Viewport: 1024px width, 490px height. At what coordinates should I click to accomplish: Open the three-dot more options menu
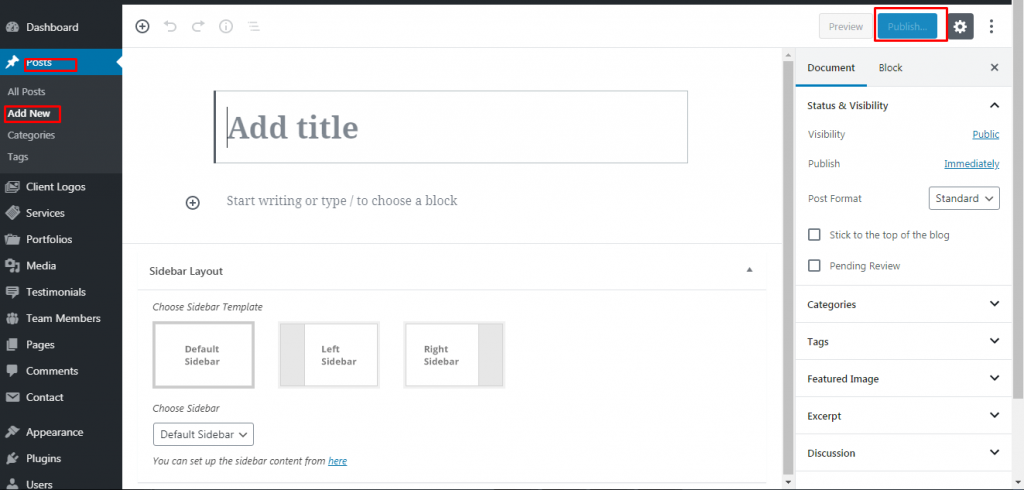991,27
